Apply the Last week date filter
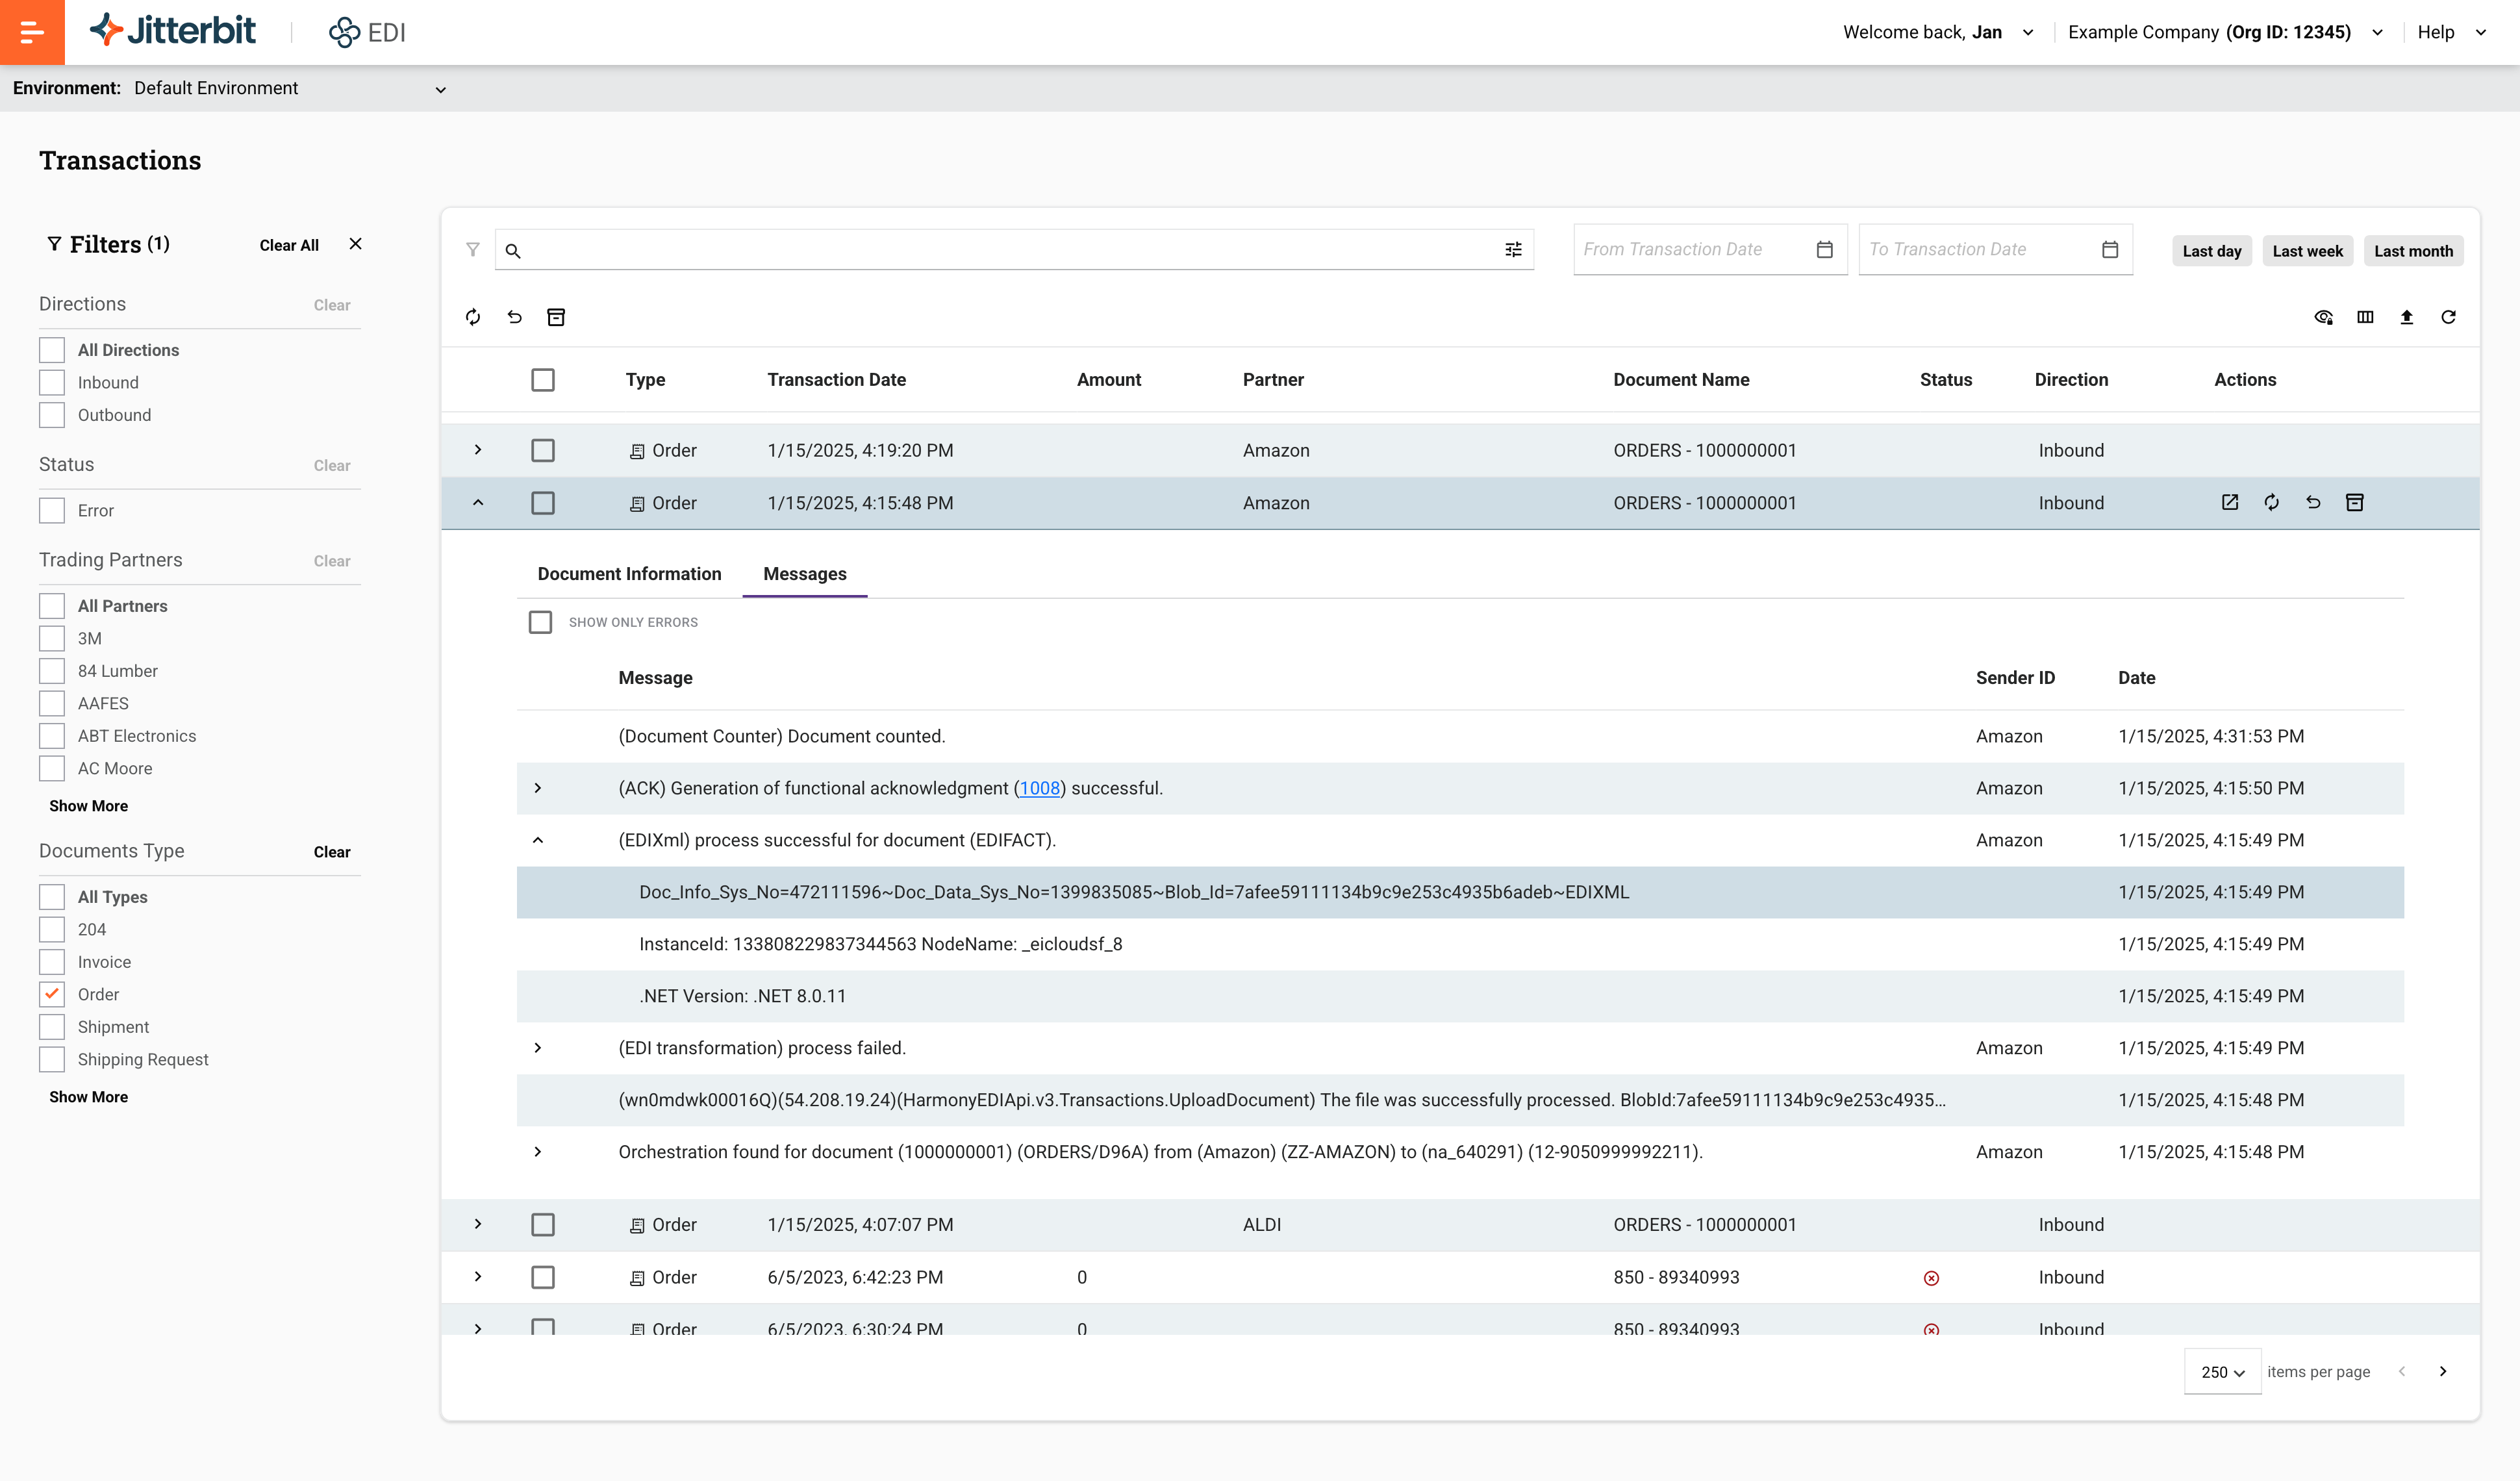2520x1481 pixels. (x=2308, y=251)
